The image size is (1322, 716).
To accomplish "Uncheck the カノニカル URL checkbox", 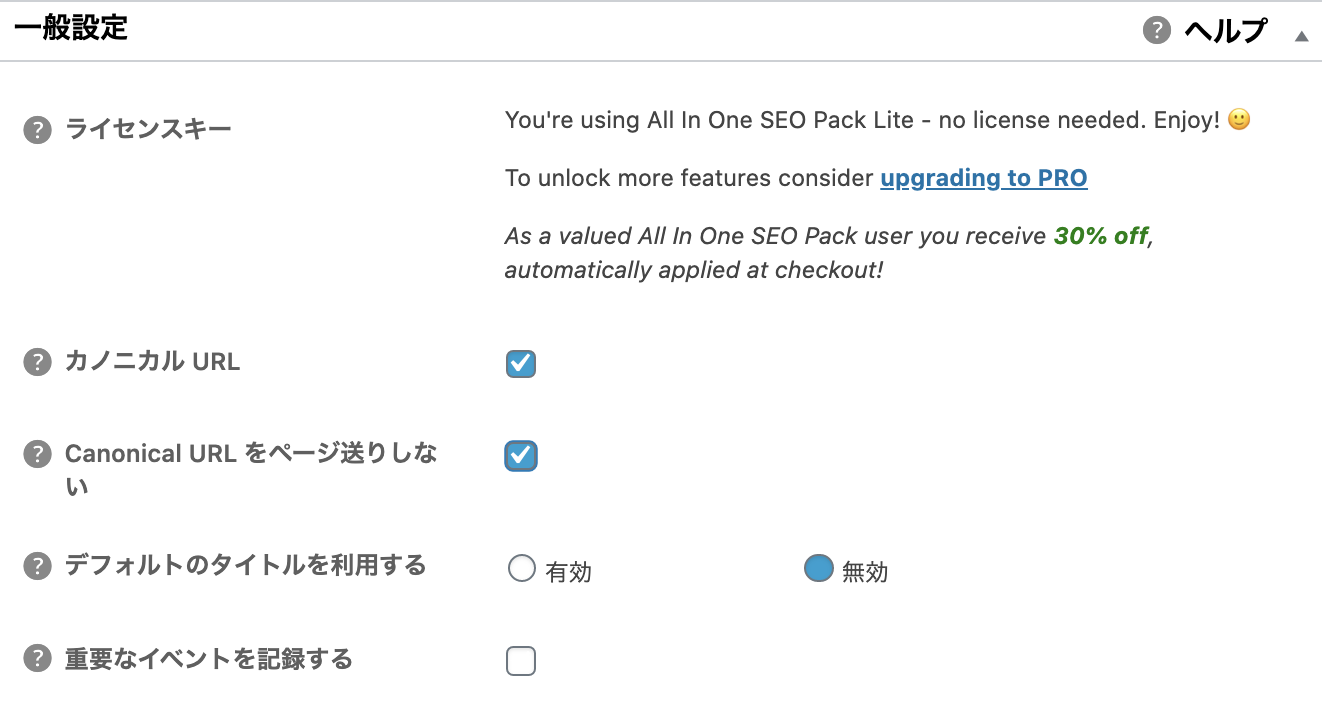I will [520, 364].
